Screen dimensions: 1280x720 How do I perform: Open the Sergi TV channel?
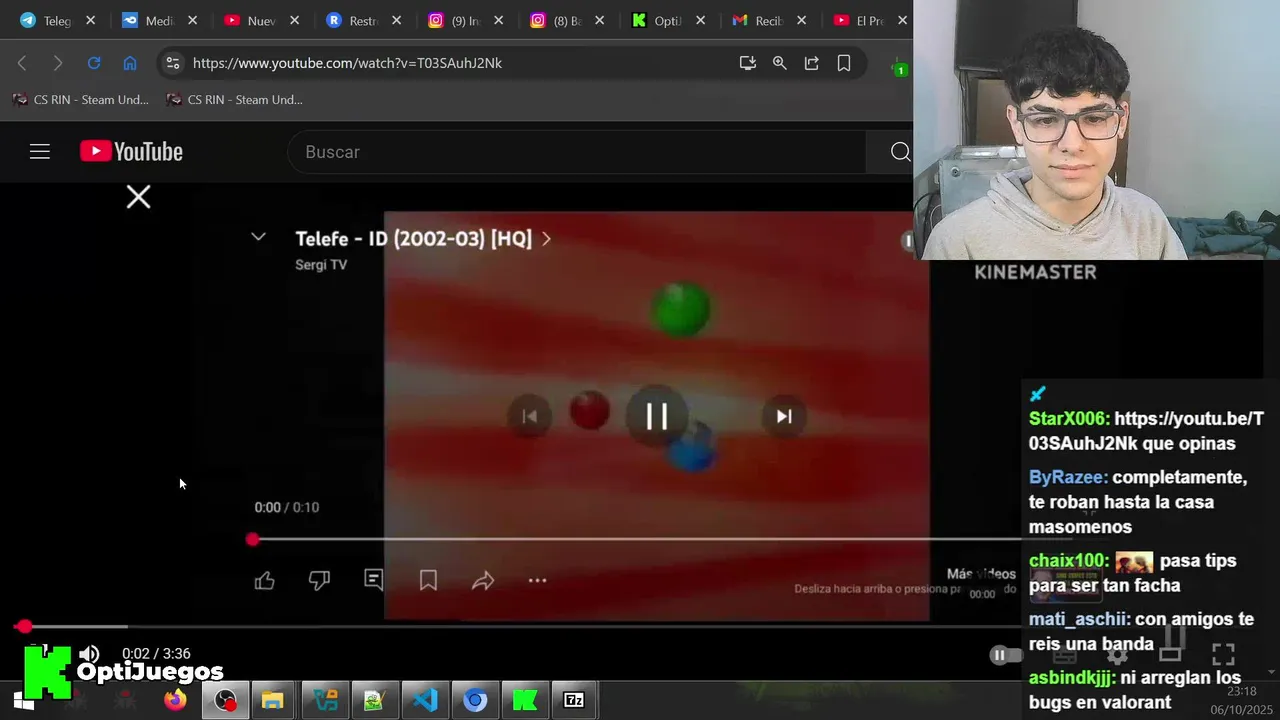[321, 265]
